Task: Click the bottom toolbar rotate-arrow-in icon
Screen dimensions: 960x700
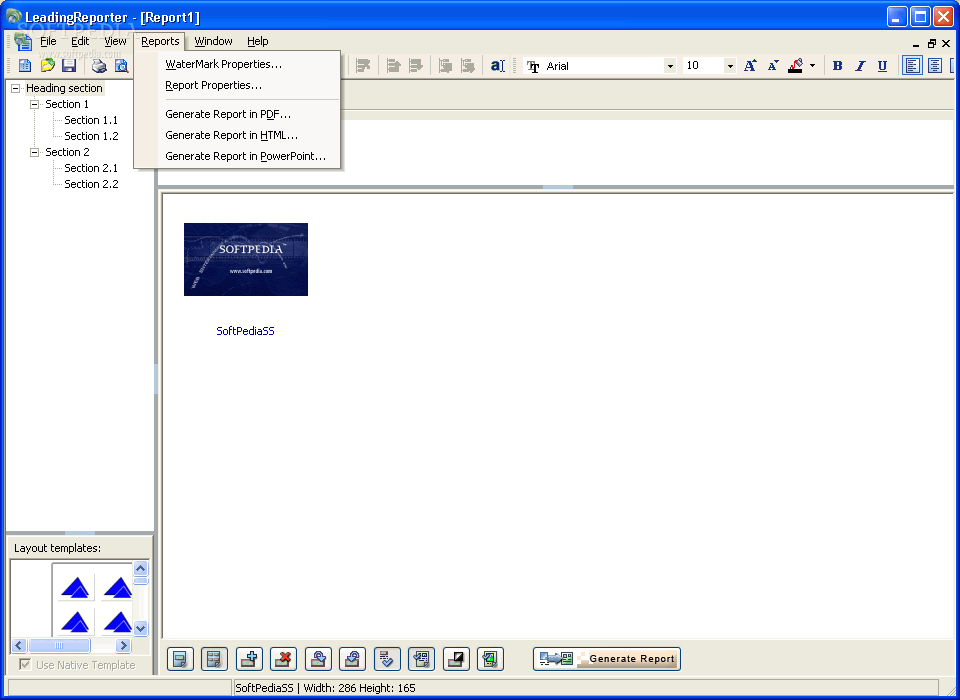Action: click(x=353, y=659)
